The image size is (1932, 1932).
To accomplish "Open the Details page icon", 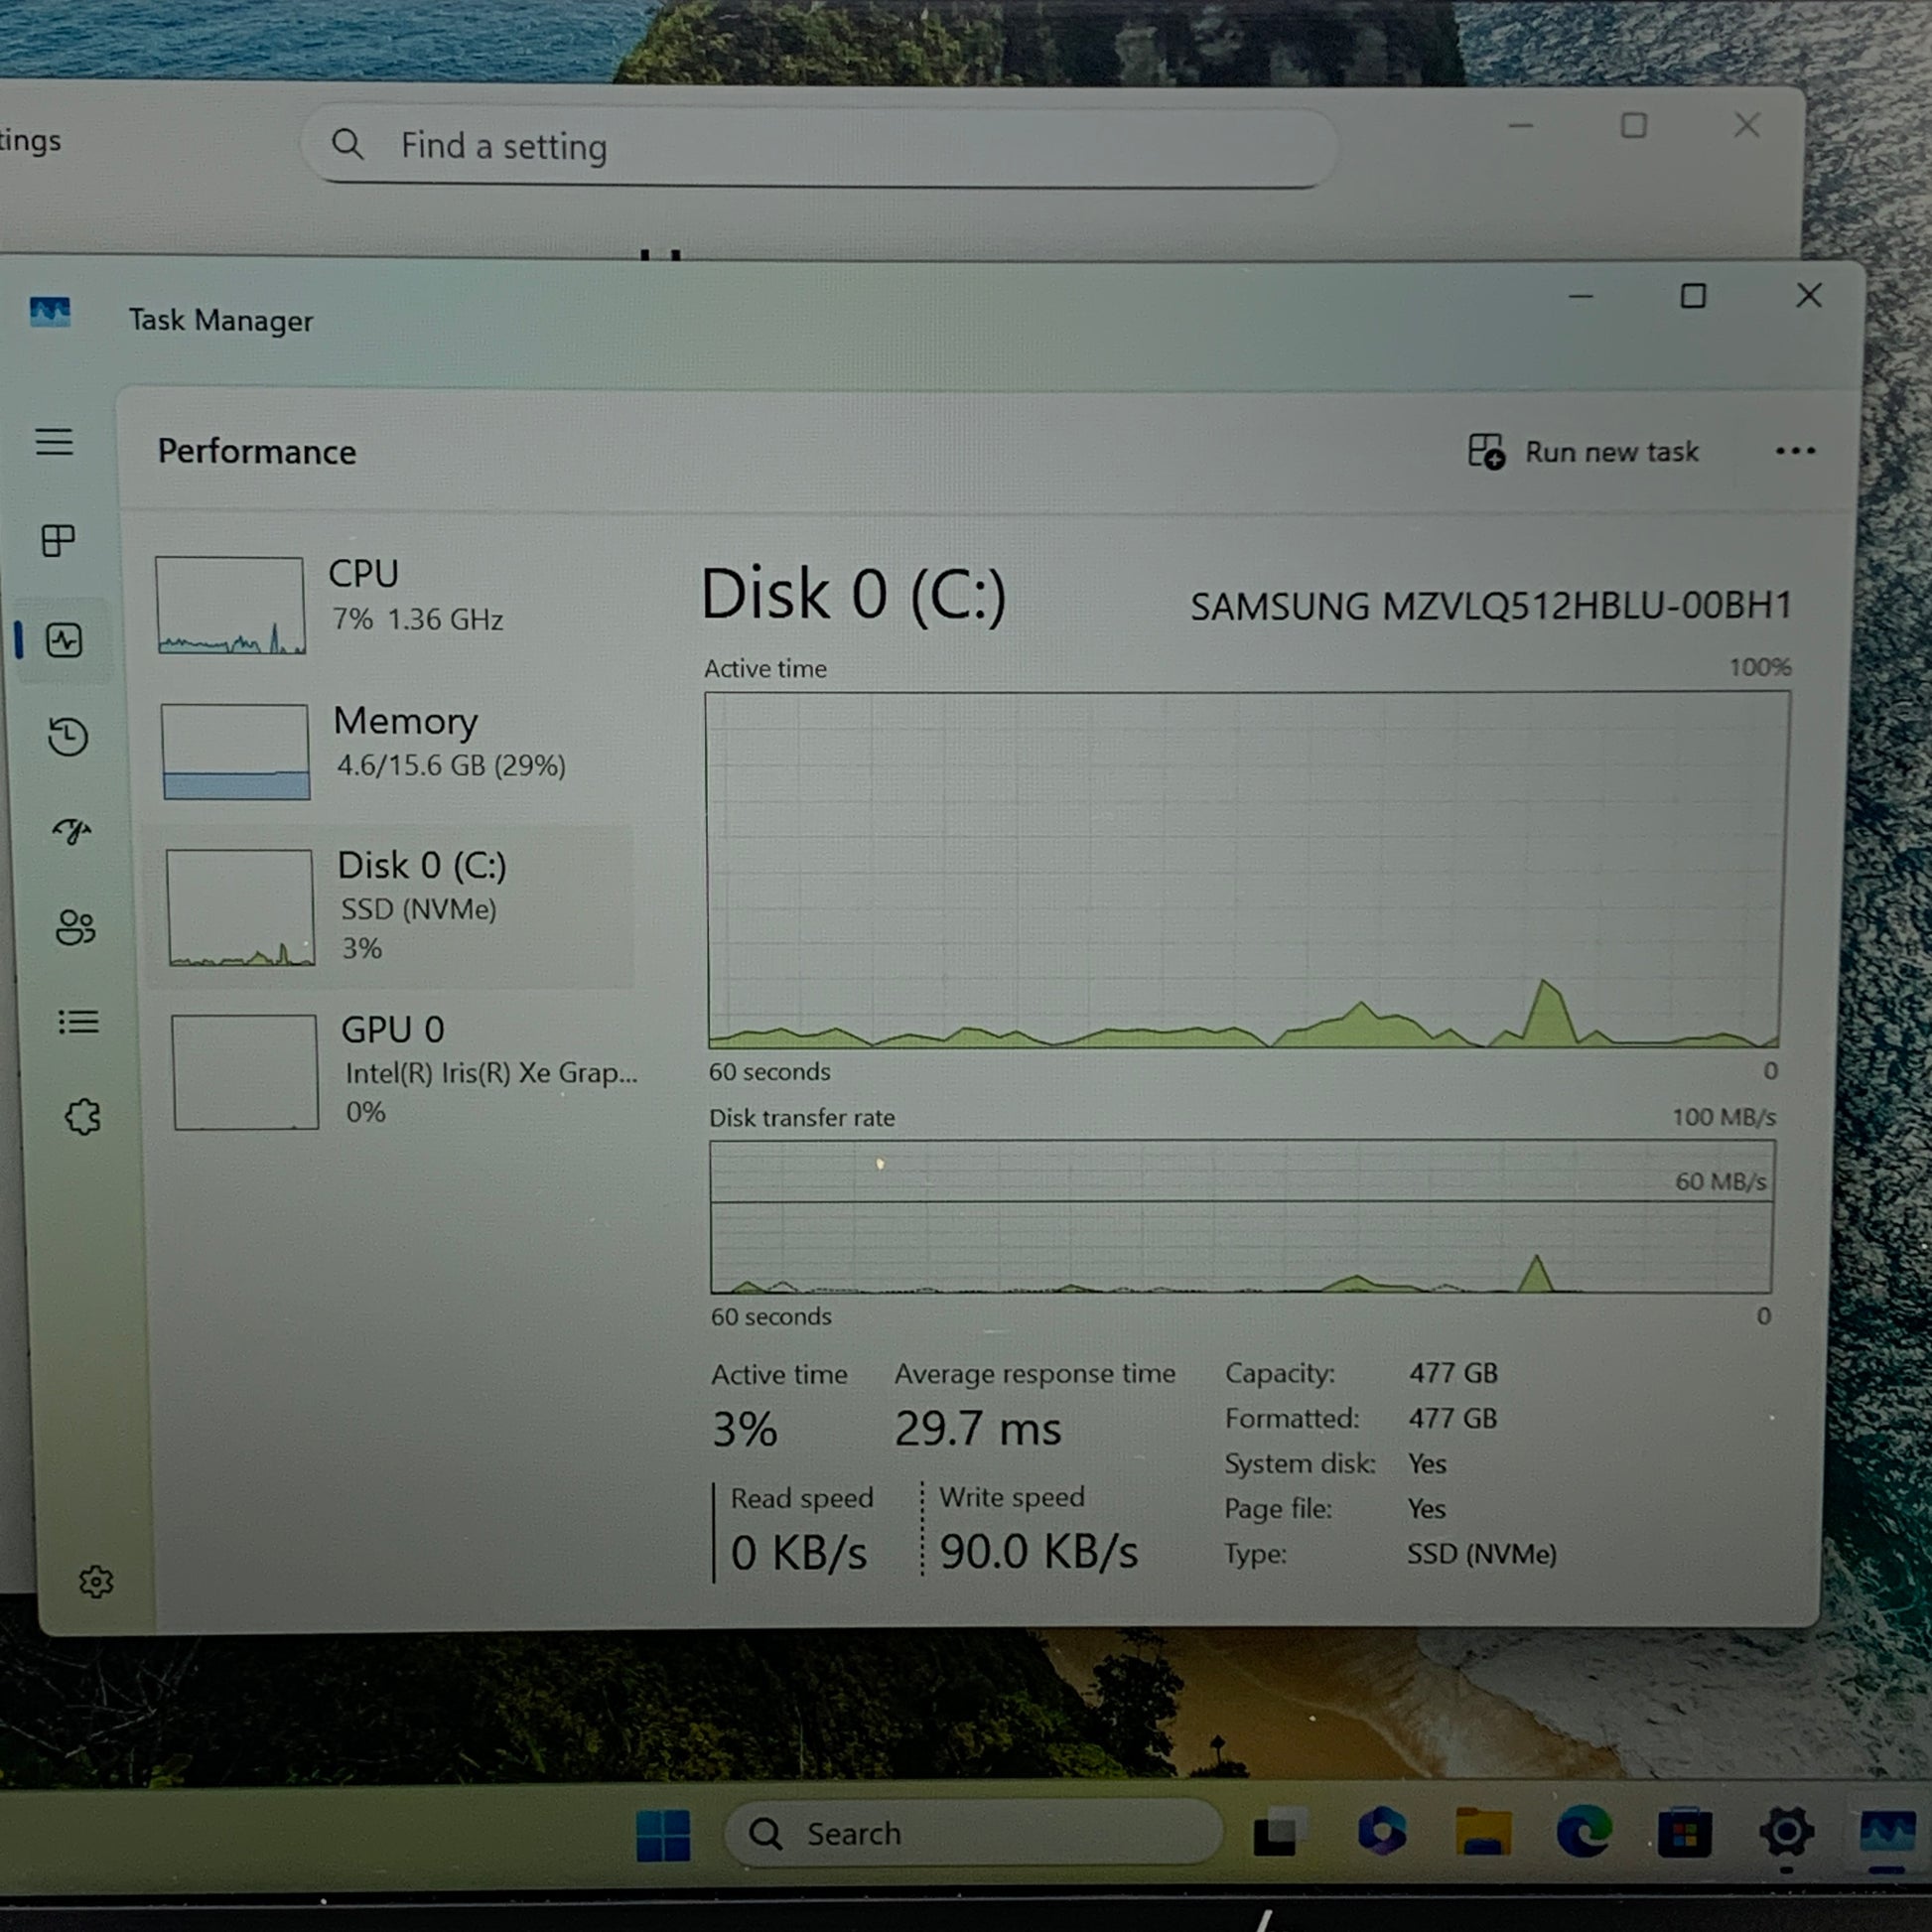I will click(78, 1022).
